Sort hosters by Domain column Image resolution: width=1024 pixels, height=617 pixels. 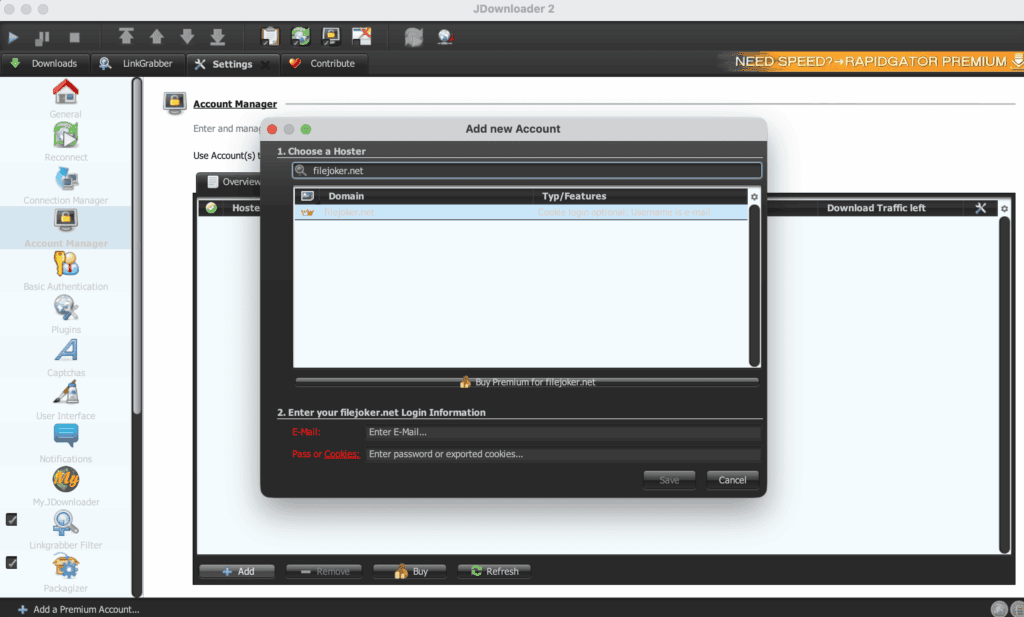(426, 196)
